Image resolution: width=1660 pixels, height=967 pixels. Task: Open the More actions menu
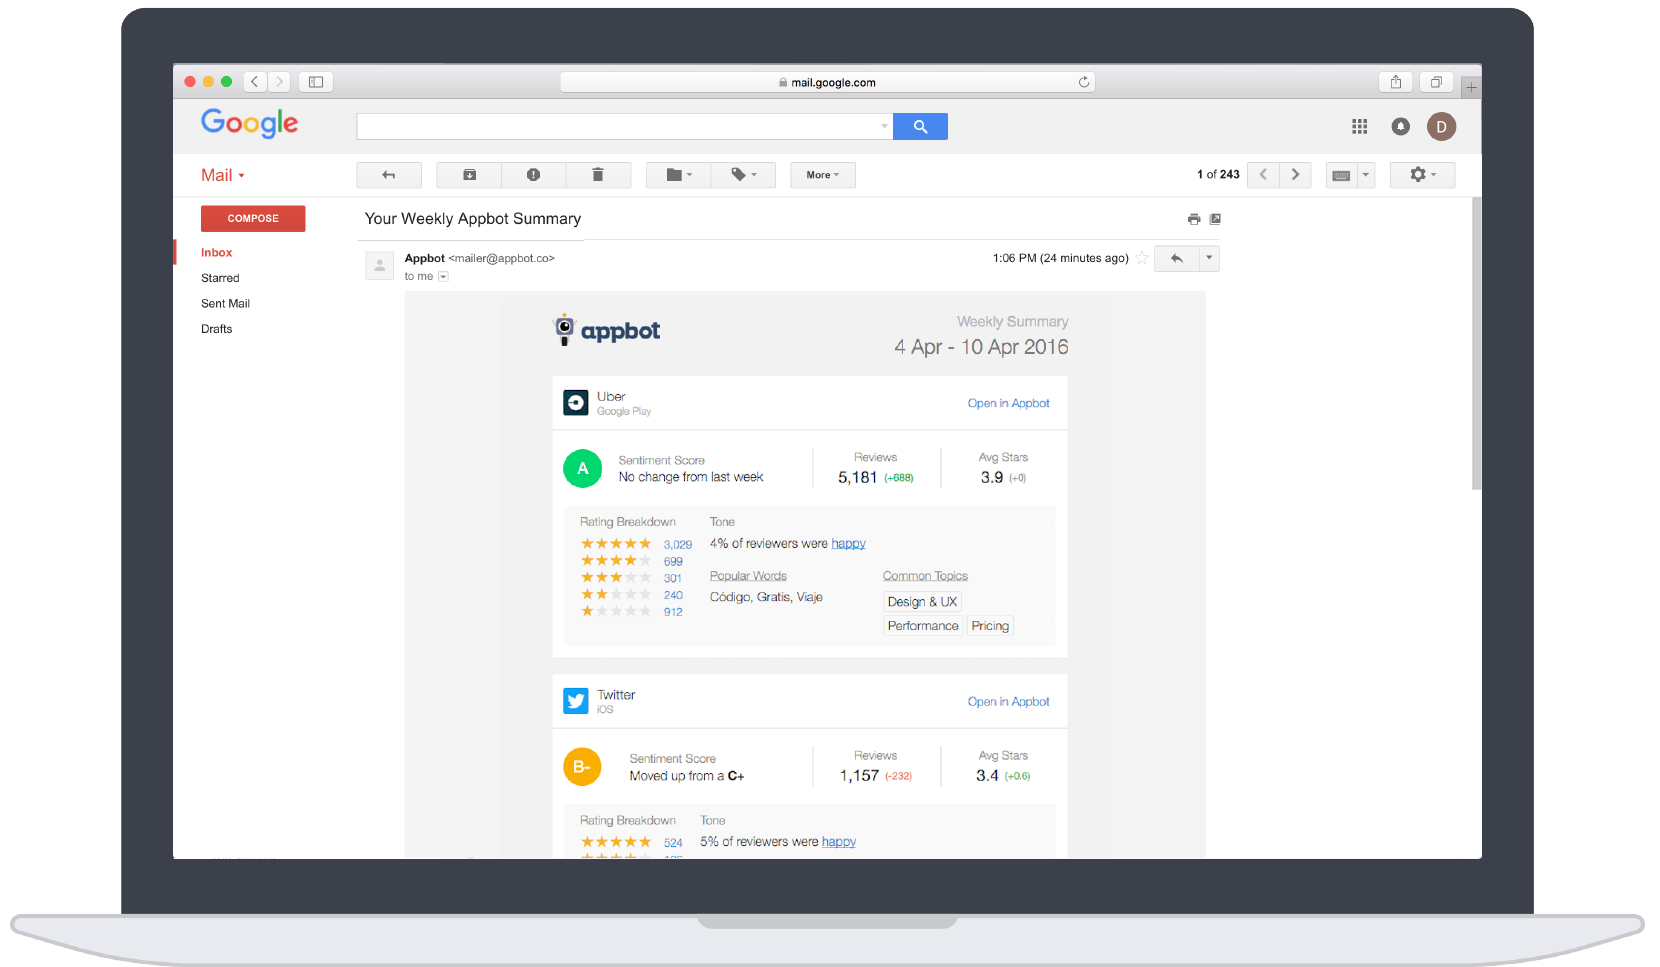(x=823, y=175)
